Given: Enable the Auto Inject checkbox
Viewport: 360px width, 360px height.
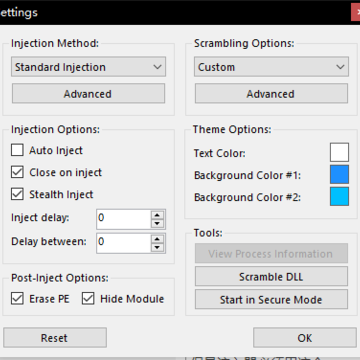Looking at the screenshot, I should [x=17, y=150].
